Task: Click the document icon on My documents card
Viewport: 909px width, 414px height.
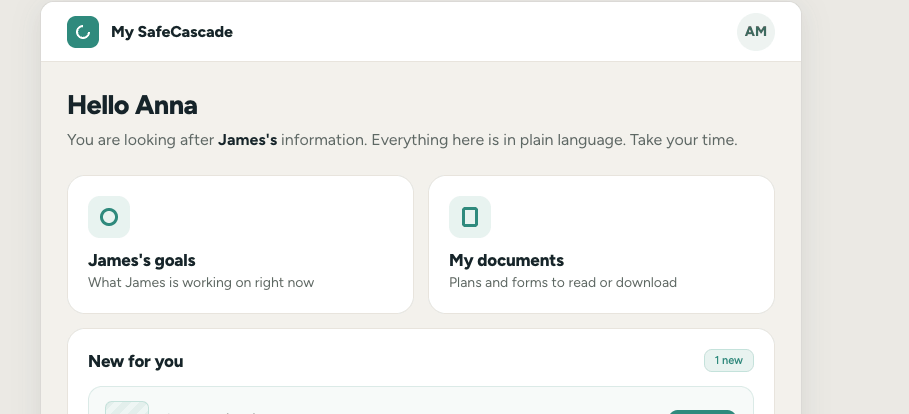Action: (470, 217)
